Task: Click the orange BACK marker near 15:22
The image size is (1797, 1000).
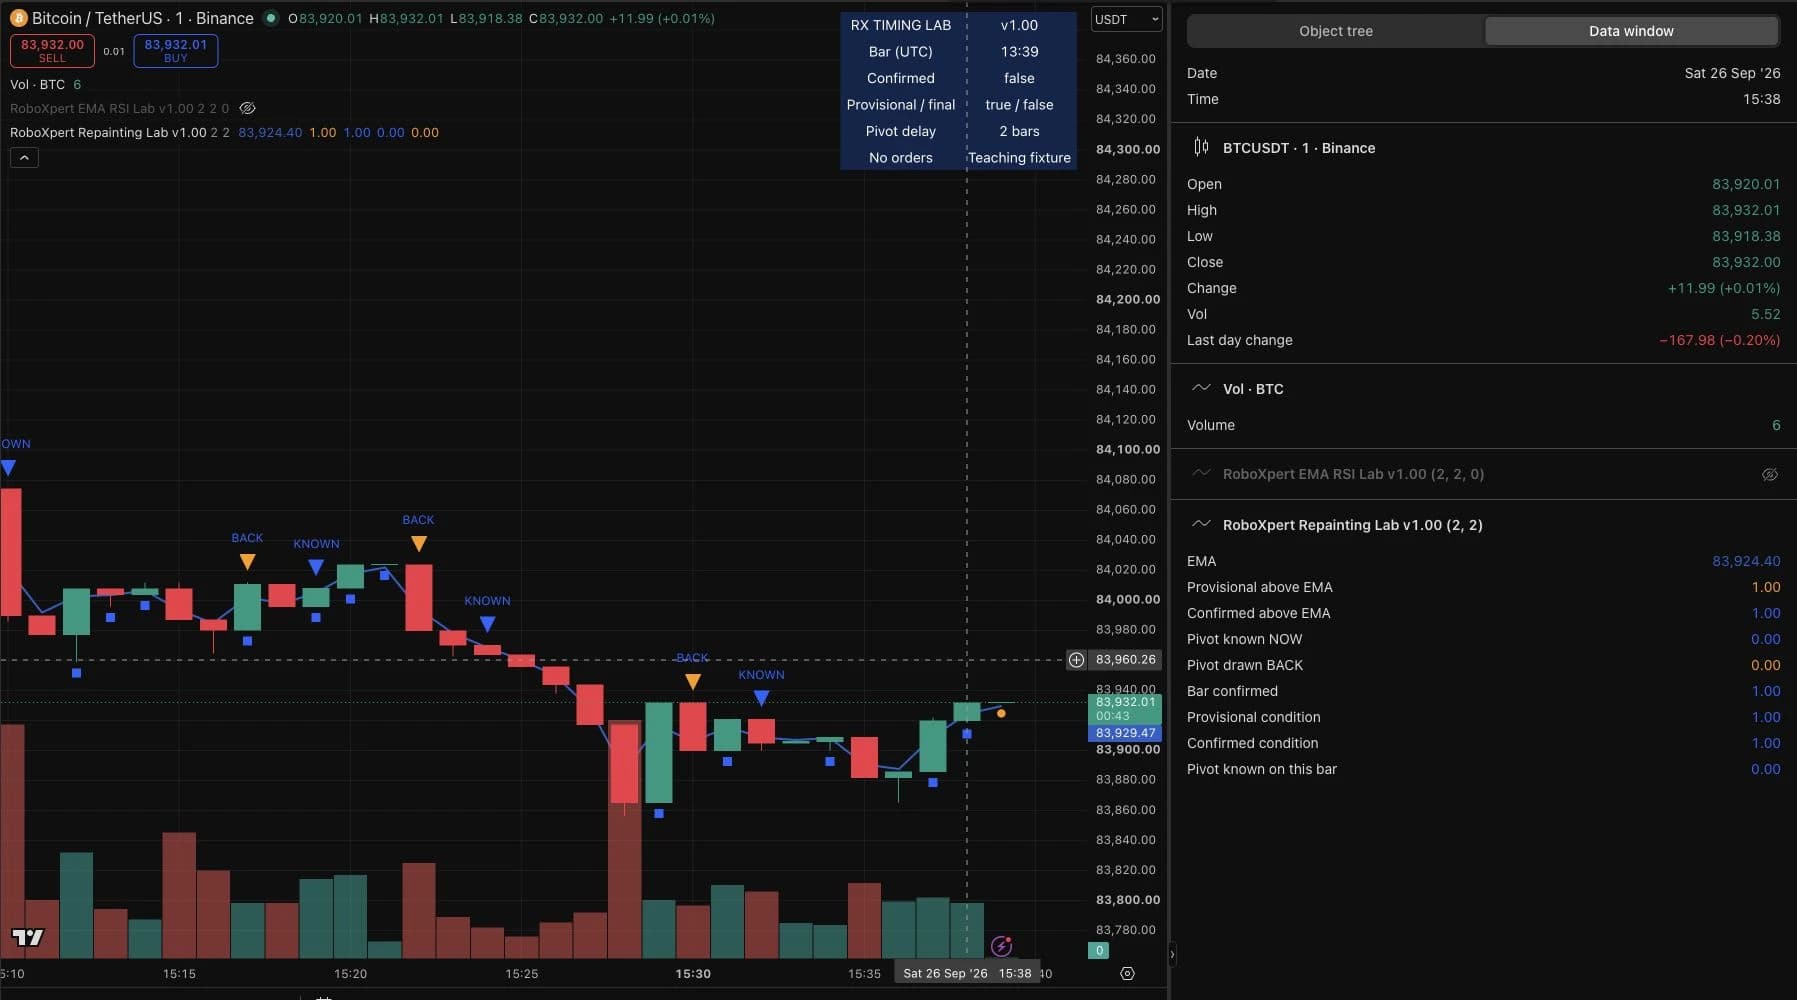Action: 419,544
